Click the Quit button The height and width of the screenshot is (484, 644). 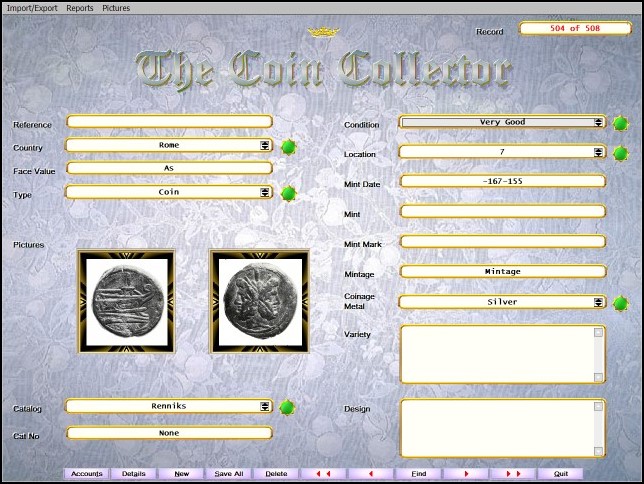(x=561, y=474)
